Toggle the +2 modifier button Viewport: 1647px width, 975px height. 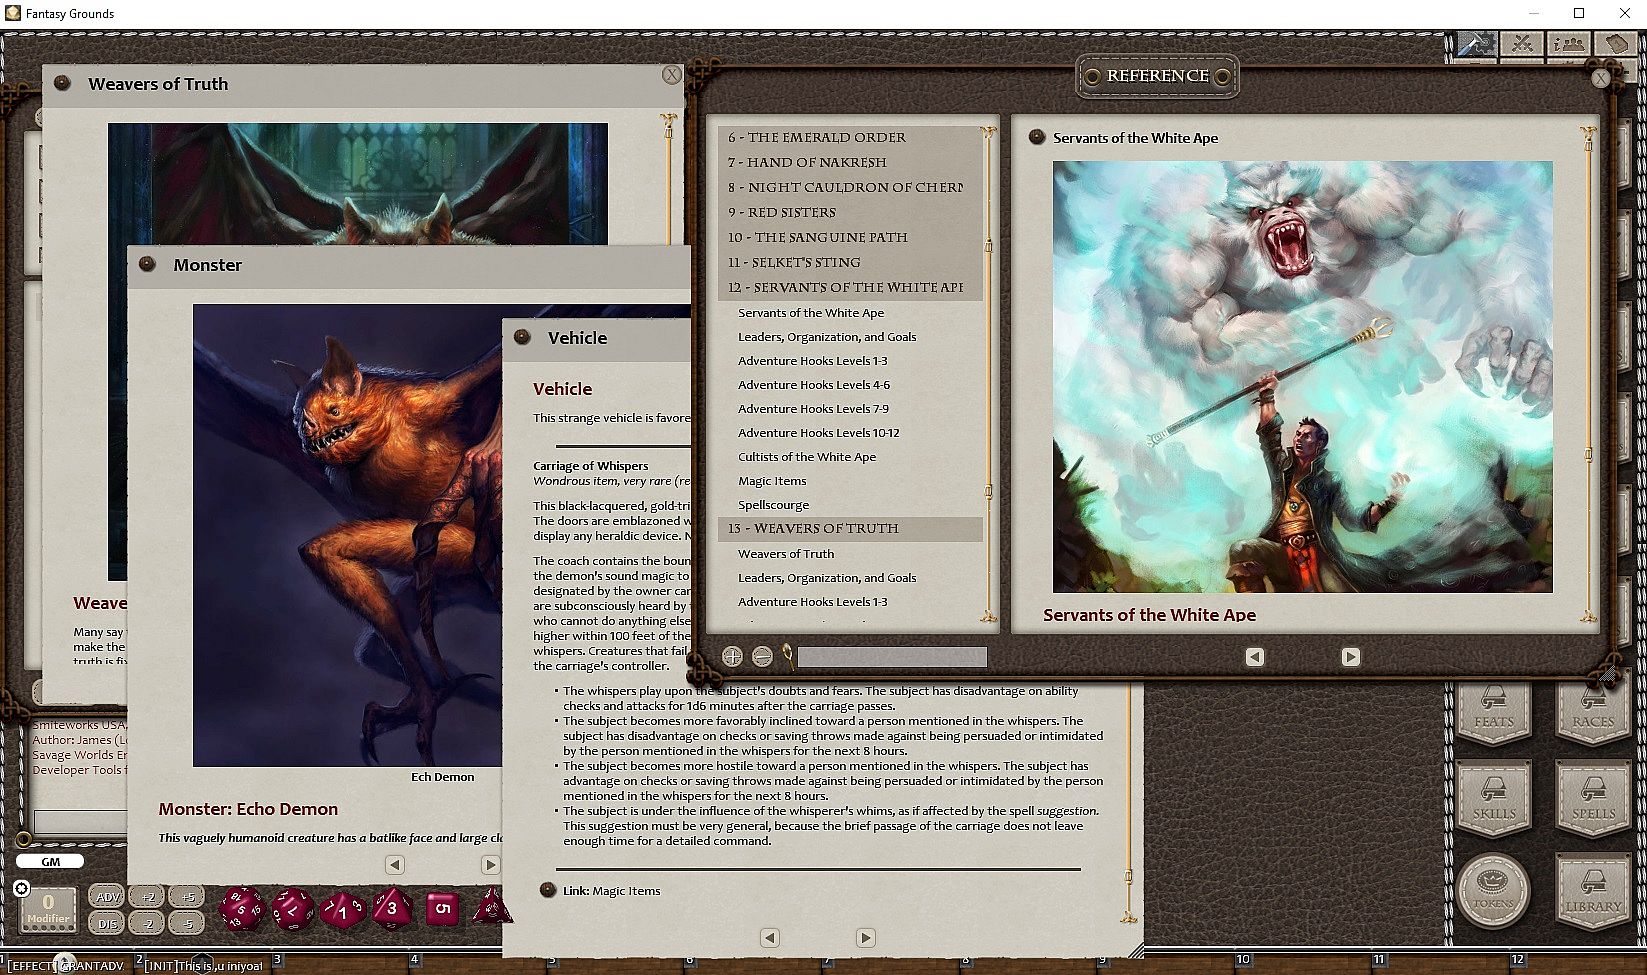(147, 897)
